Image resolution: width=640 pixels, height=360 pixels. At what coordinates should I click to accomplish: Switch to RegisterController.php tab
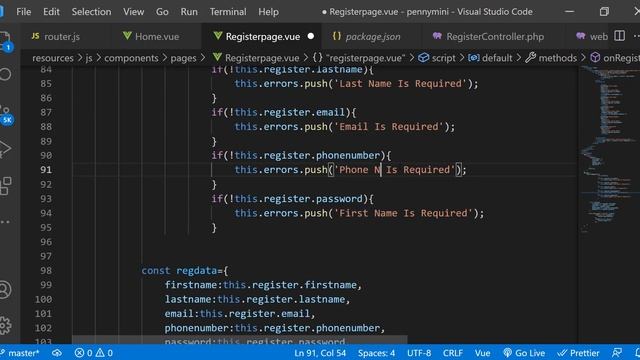[x=488, y=36]
